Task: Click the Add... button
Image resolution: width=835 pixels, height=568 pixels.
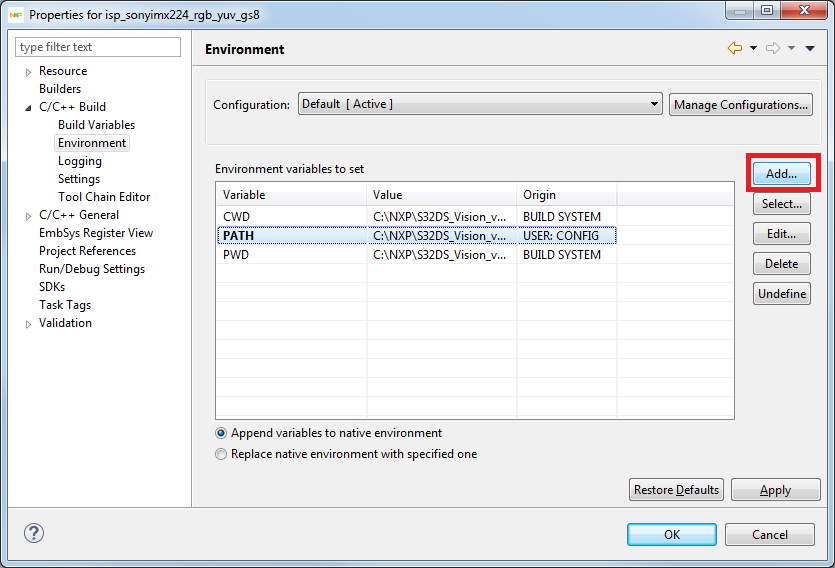Action: tap(781, 173)
